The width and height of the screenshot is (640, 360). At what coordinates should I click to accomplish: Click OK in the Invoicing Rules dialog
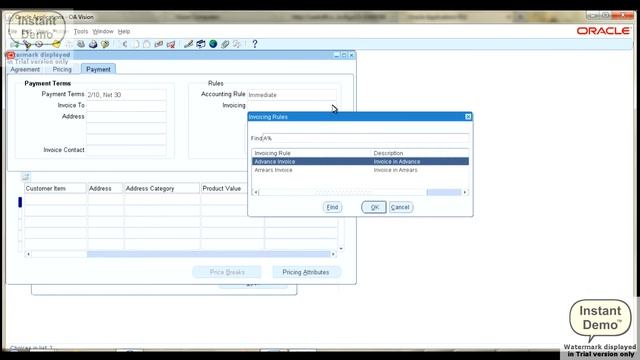pyautogui.click(x=374, y=207)
